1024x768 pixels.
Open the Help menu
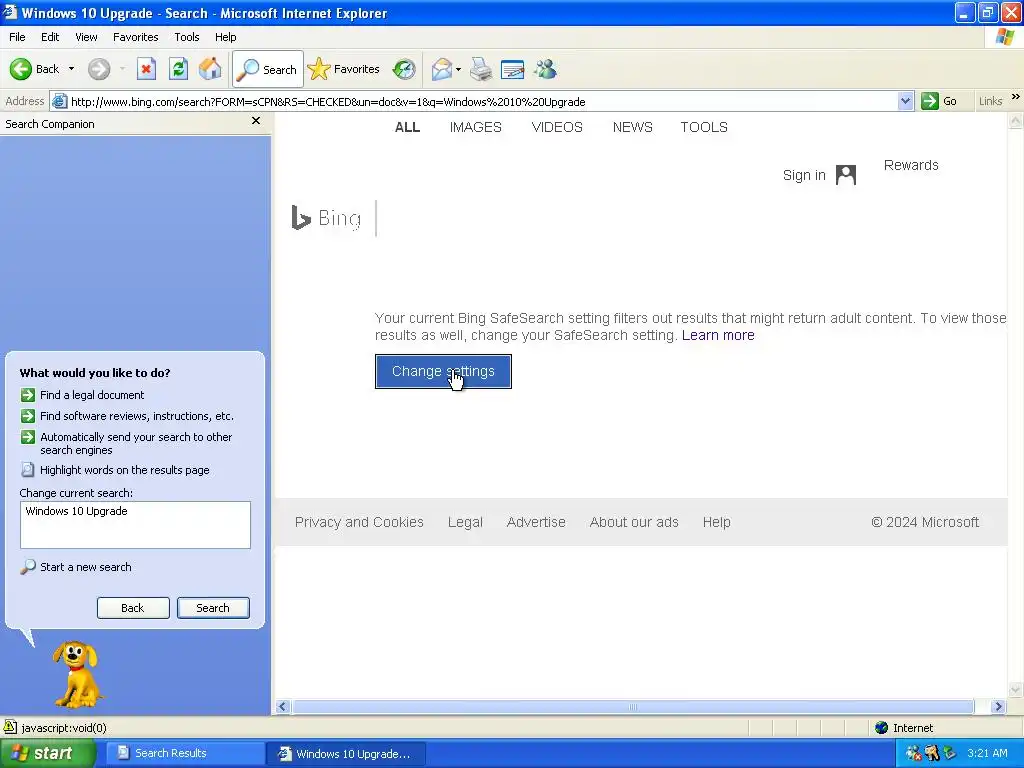coord(225,37)
